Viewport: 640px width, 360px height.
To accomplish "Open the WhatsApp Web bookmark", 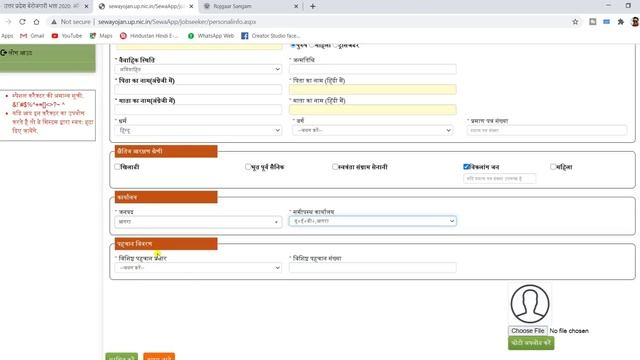I will click(x=211, y=36).
